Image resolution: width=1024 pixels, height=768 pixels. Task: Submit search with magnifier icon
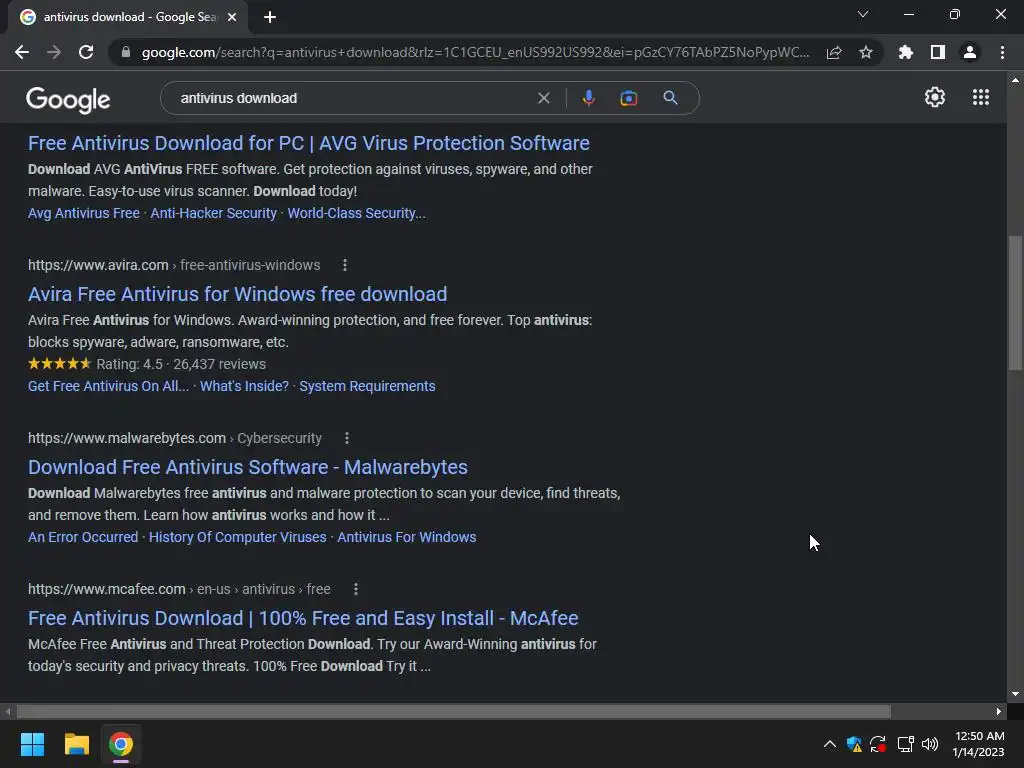pyautogui.click(x=671, y=98)
